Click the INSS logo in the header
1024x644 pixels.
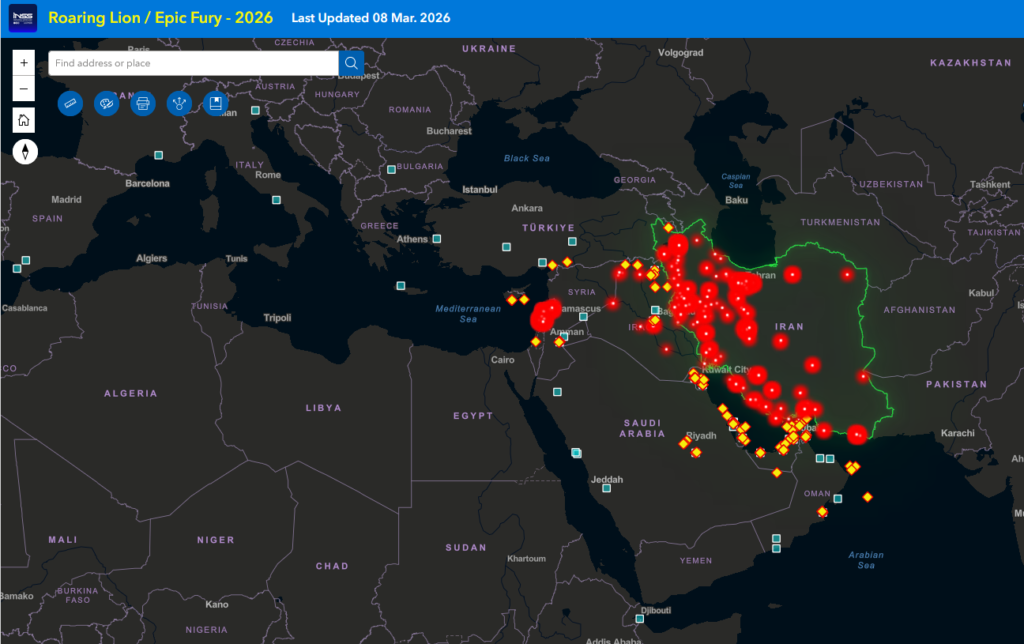[22, 18]
